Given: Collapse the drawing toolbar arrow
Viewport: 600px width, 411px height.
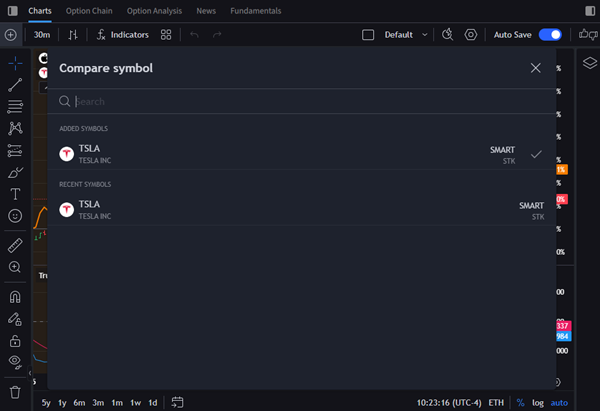Looking at the screenshot, I should pos(30,373).
